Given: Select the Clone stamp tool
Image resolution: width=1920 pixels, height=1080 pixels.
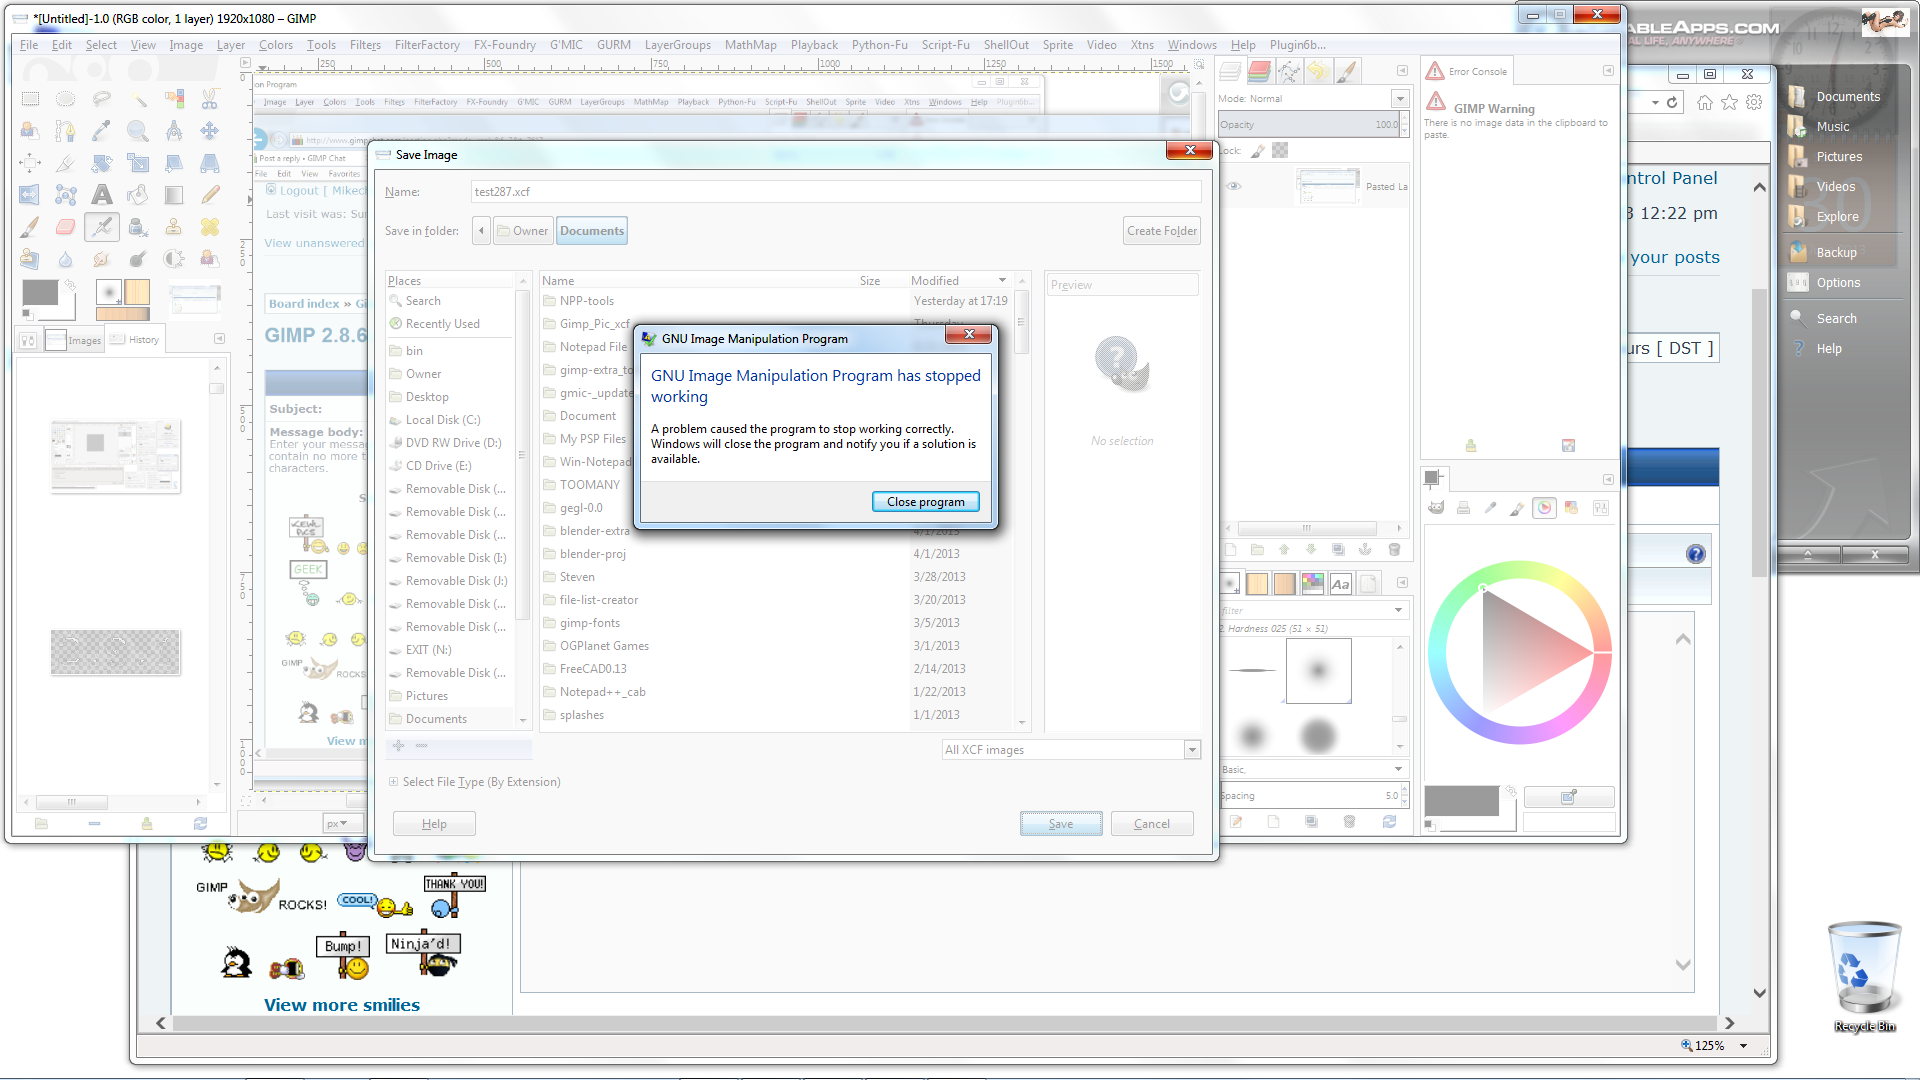Looking at the screenshot, I should [x=174, y=227].
